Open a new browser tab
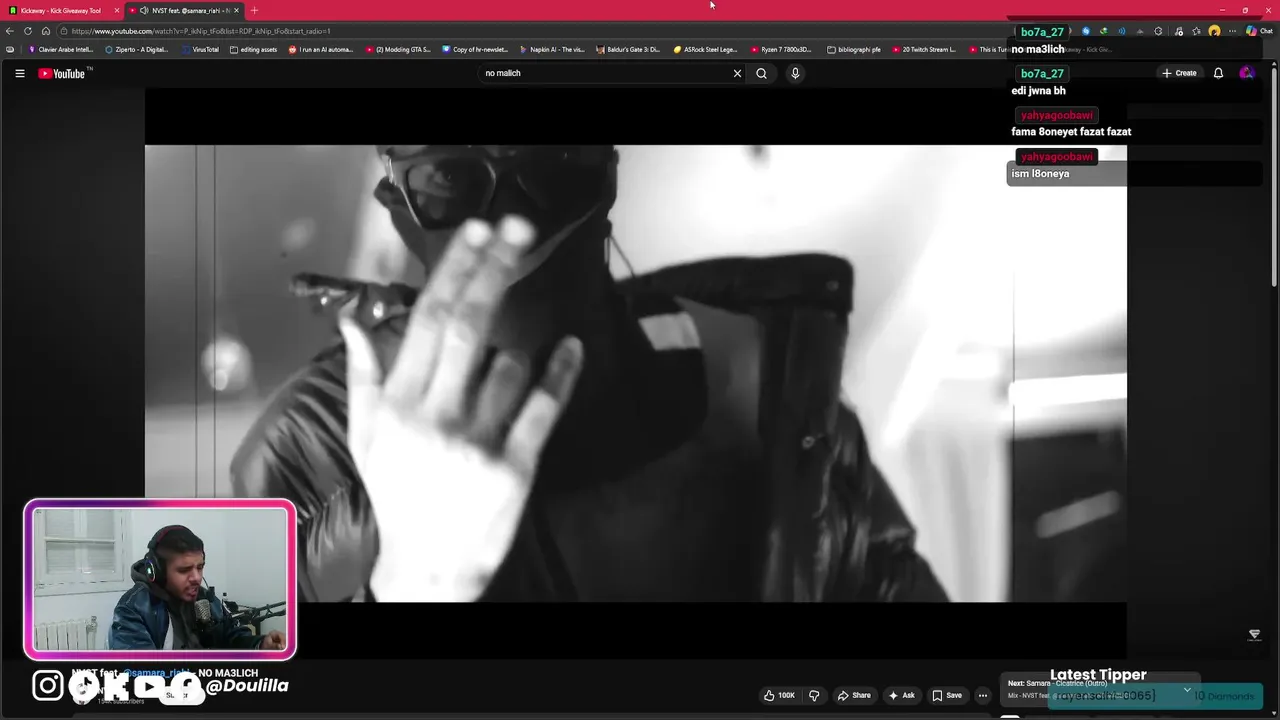 [x=254, y=10]
